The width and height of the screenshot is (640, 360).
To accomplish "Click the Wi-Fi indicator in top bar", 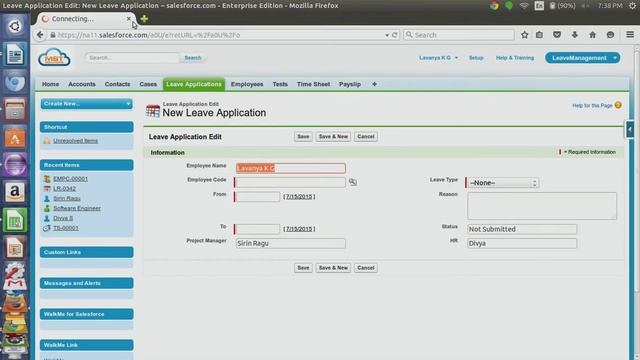I will click(524, 6).
